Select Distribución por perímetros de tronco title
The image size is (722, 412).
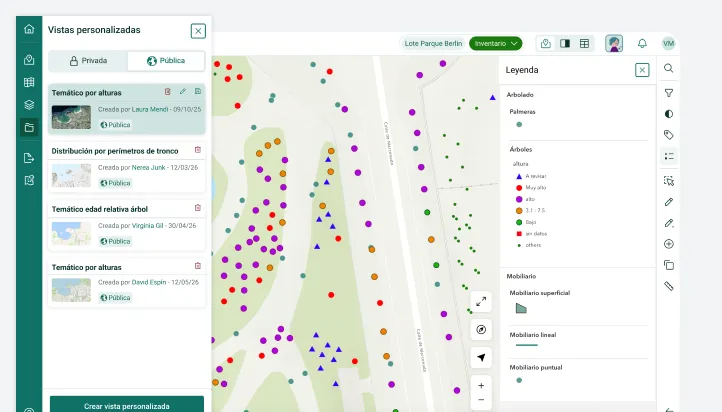[115, 151]
